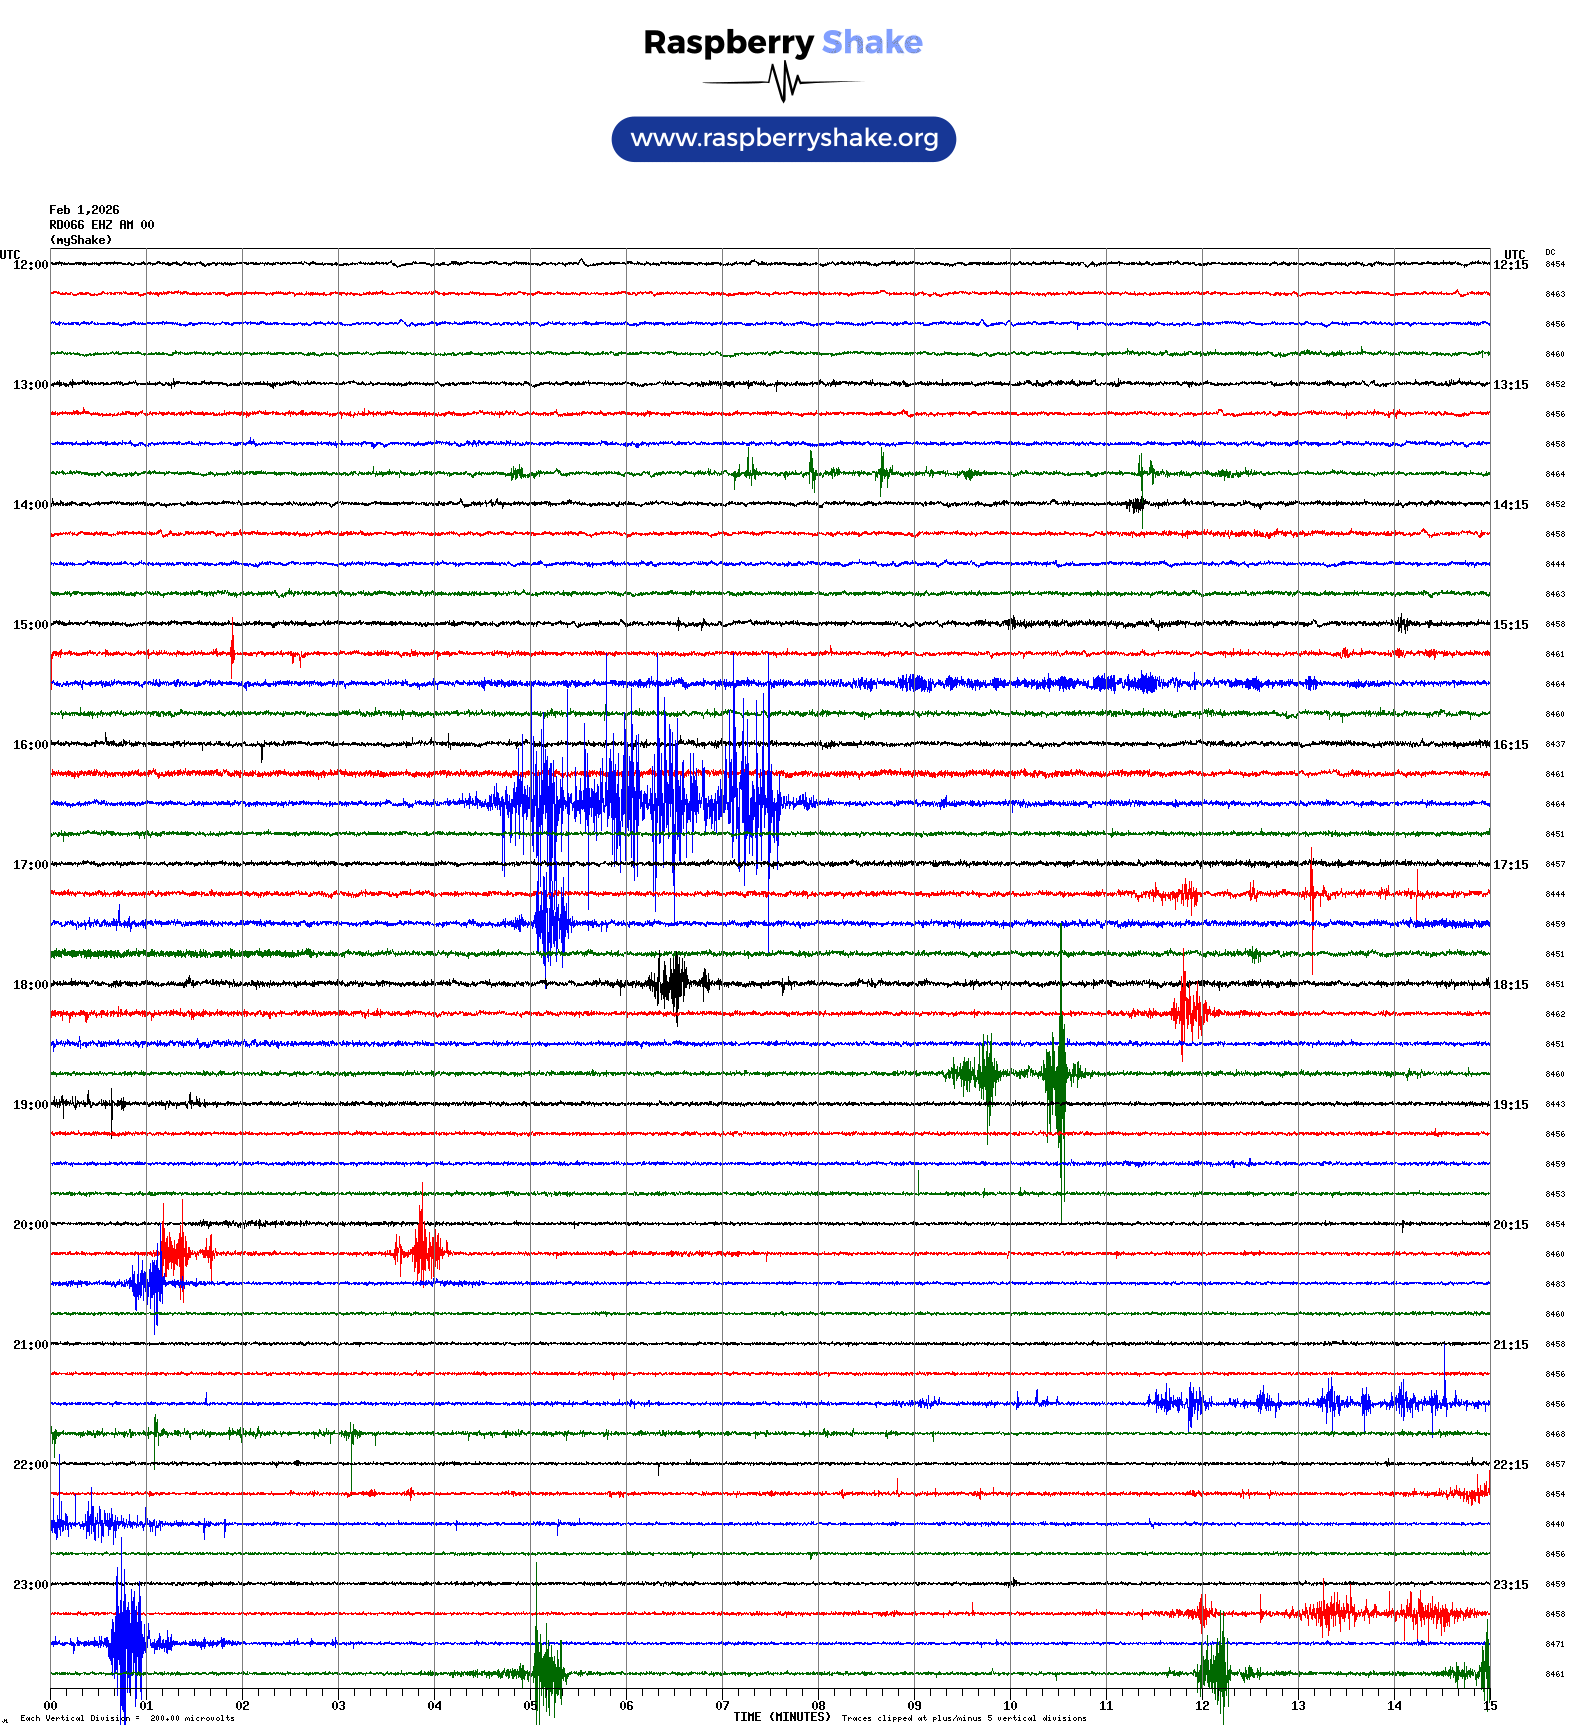Viewport: 1570px width, 1732px height.
Task: Click the 12:00 time label on left axis
Action: pyautogui.click(x=30, y=265)
